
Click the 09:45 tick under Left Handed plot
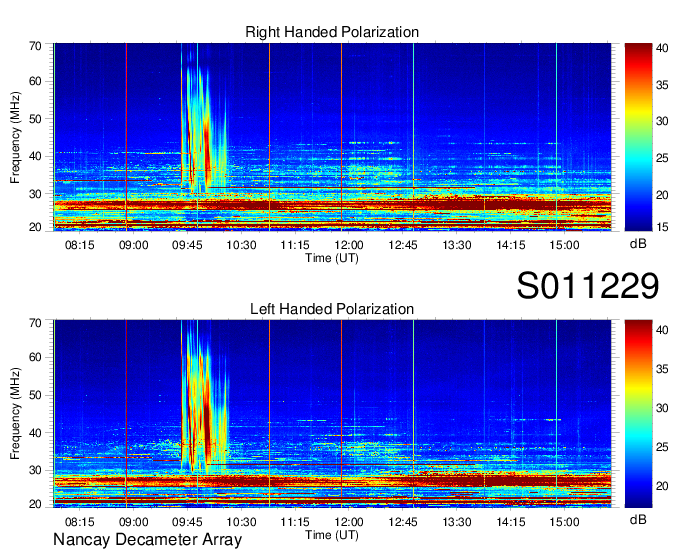(x=187, y=522)
